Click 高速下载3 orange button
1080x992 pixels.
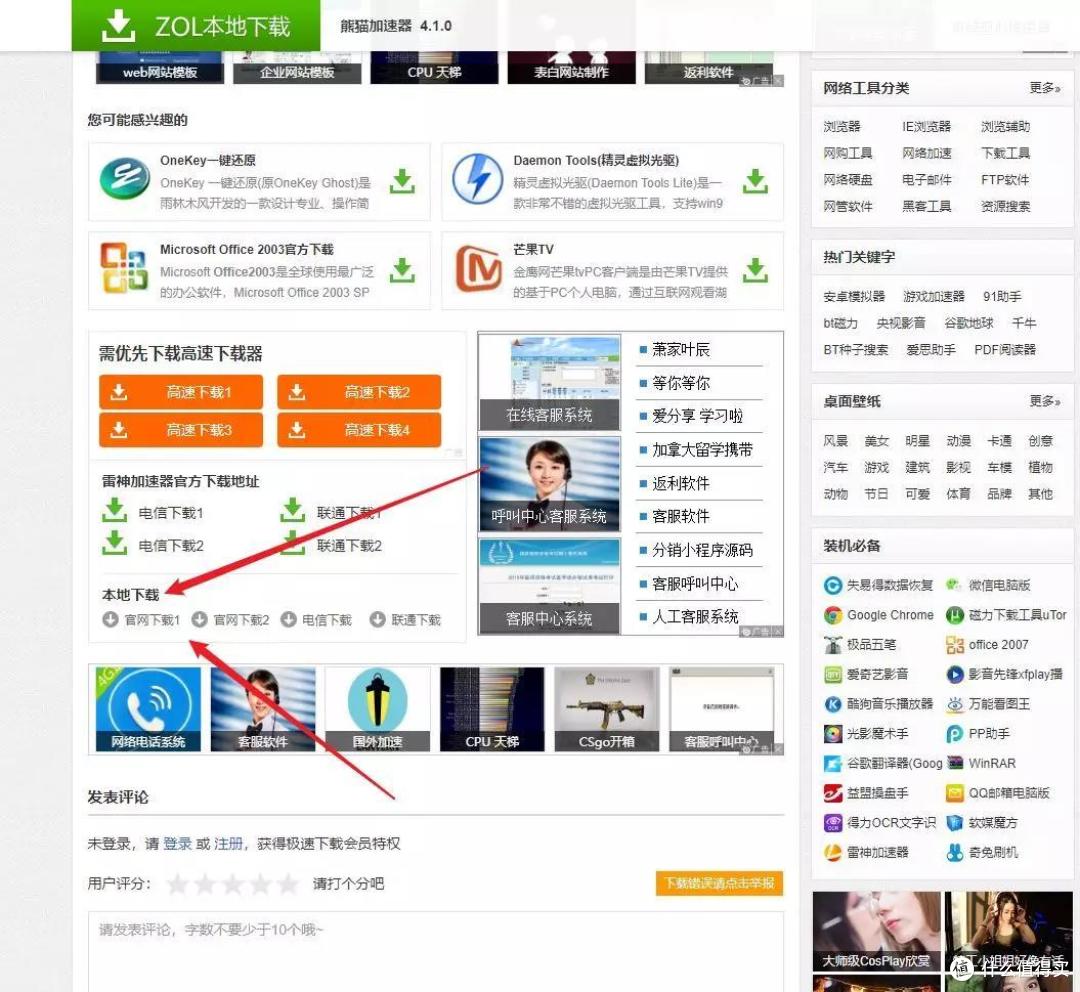(x=181, y=430)
